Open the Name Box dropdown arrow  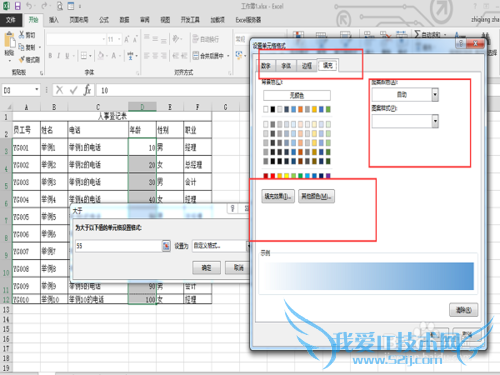point(37,90)
